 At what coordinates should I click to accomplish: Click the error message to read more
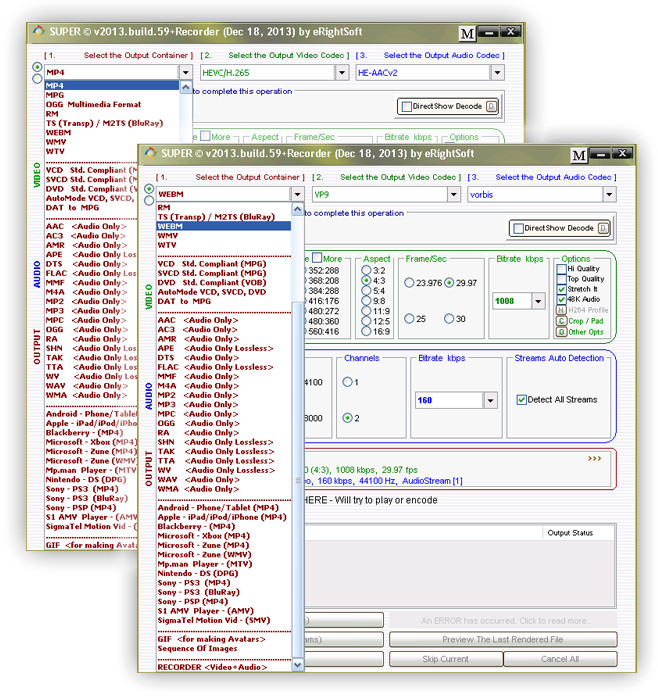(x=506, y=621)
